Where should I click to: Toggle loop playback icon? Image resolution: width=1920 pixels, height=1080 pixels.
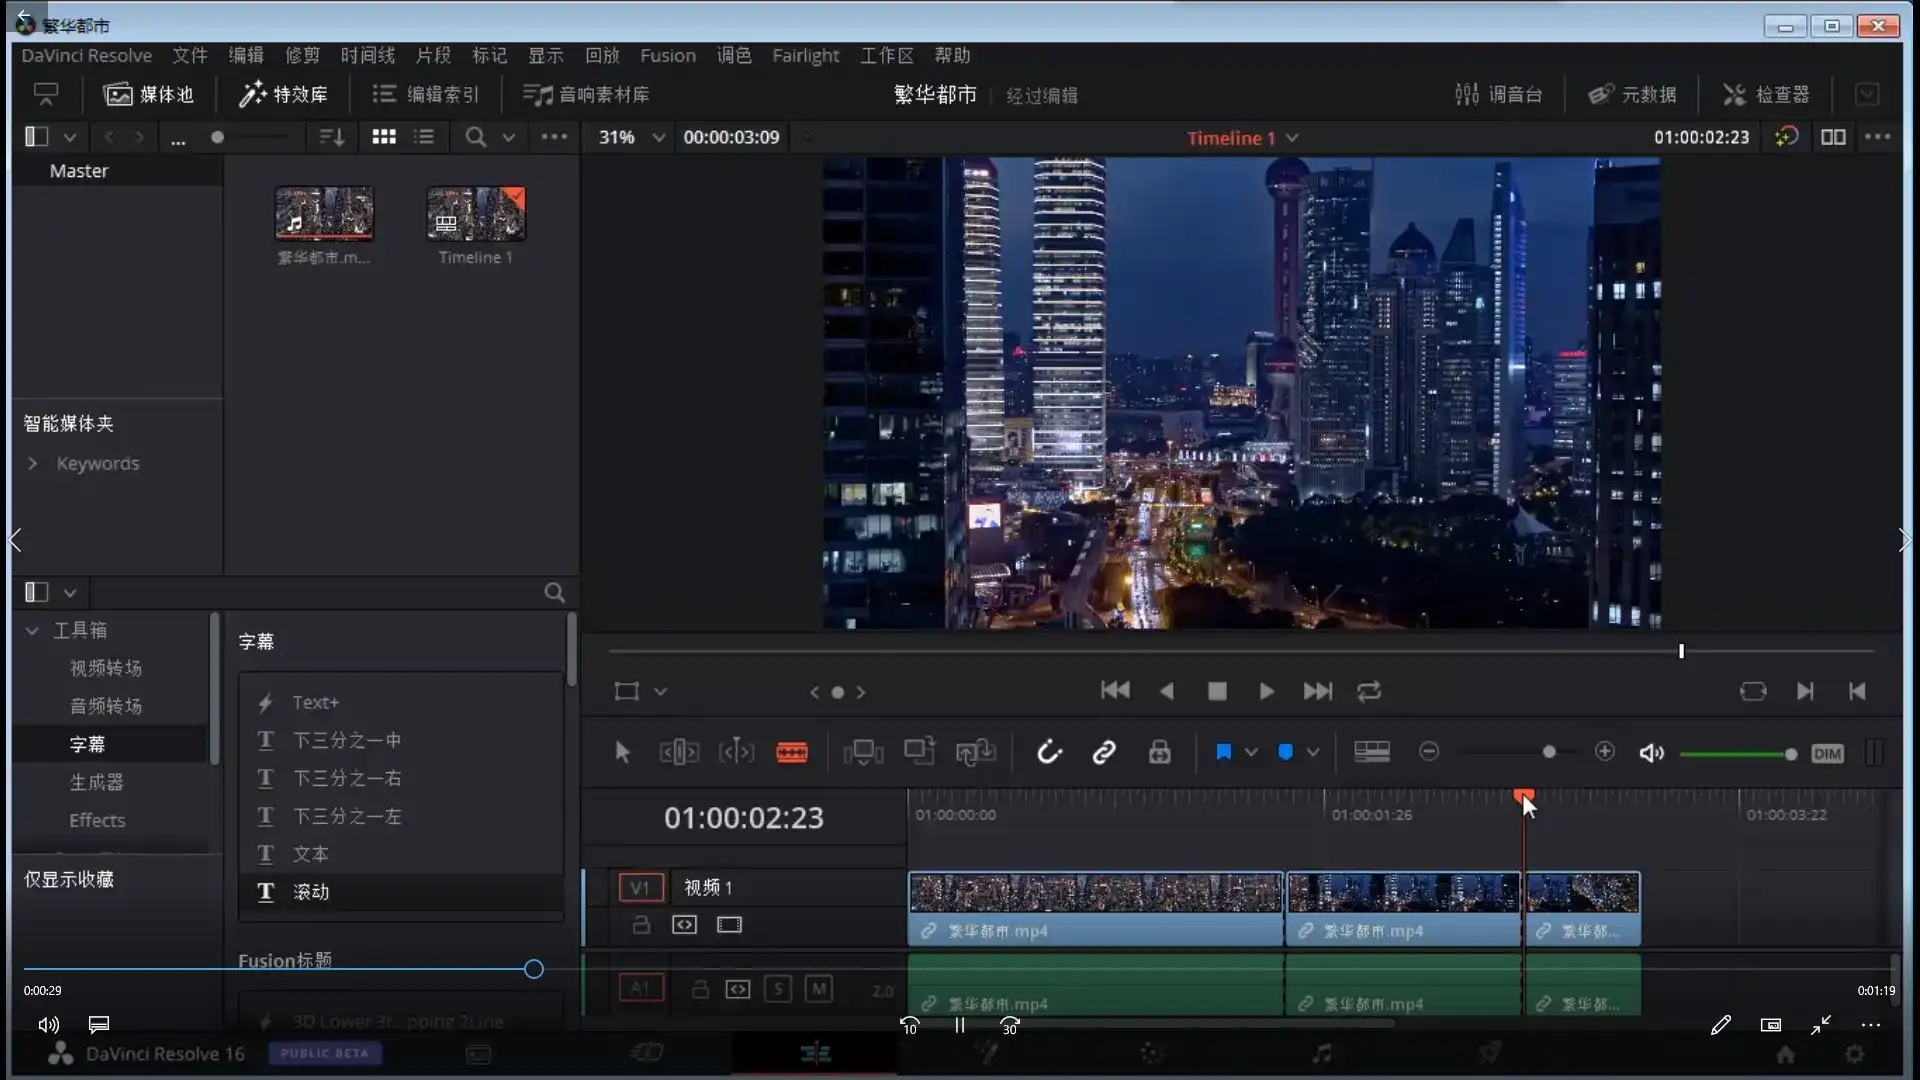(x=1369, y=691)
